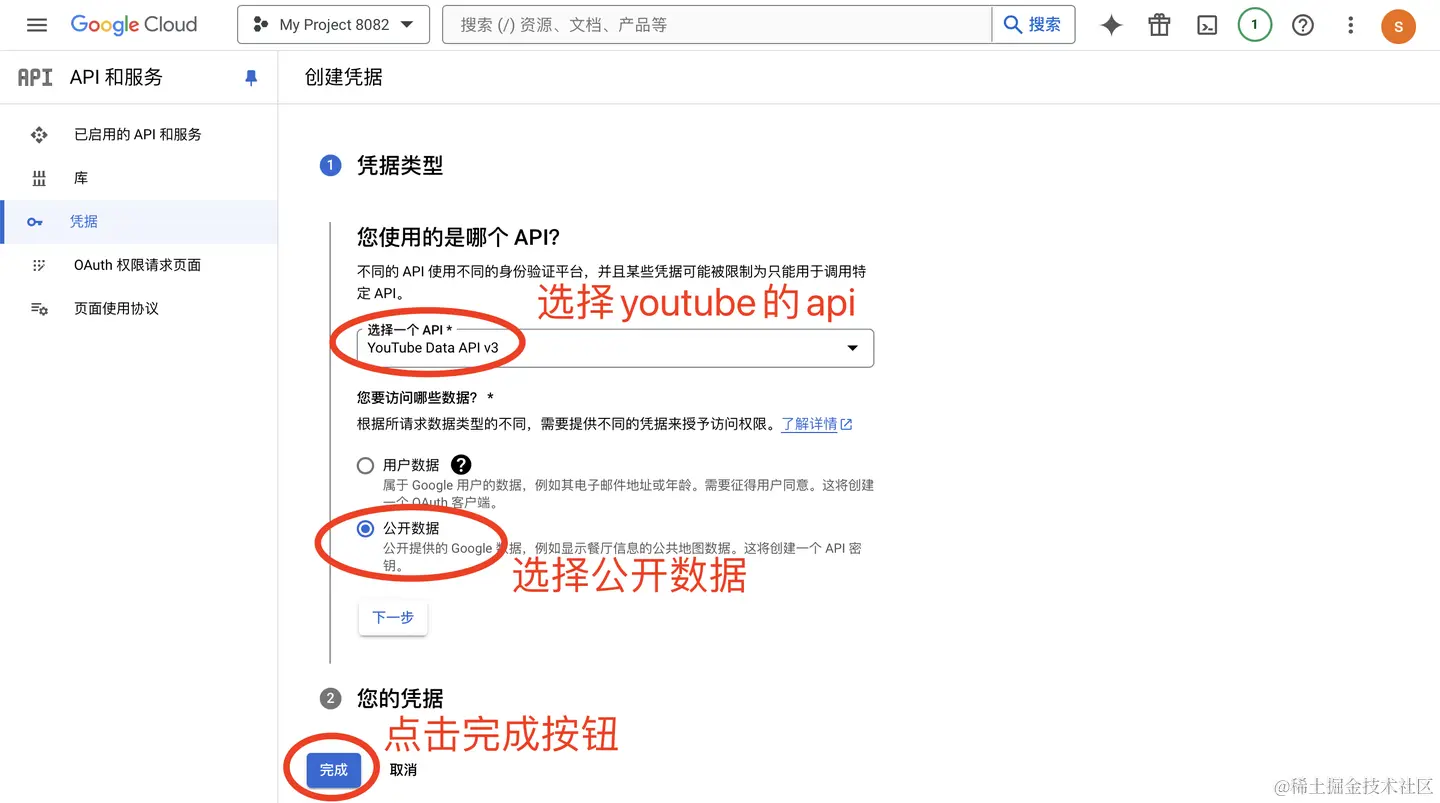Open the notifications badge showing 1
The image size is (1440, 803).
point(1255,25)
